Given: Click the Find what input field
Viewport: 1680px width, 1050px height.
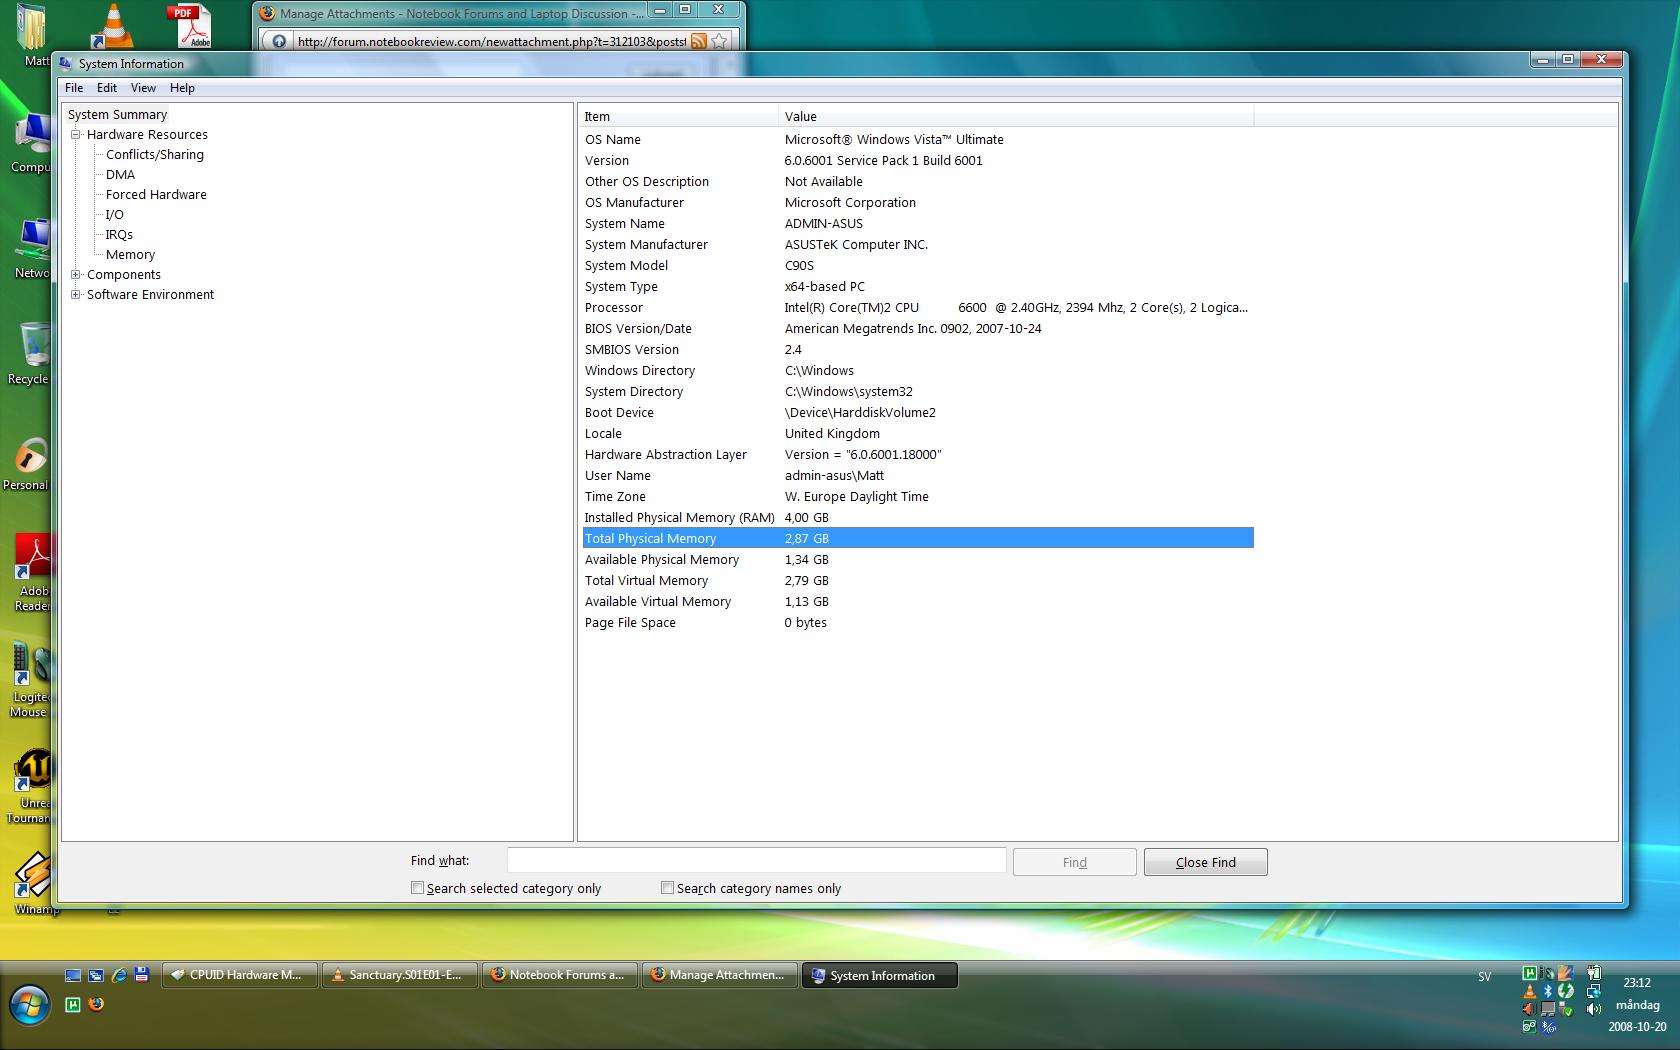Looking at the screenshot, I should (x=756, y=861).
